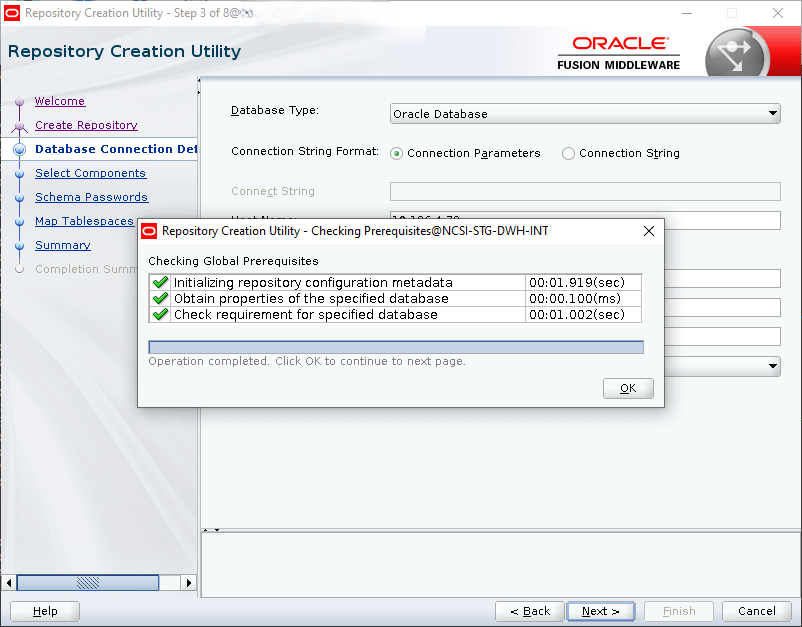The height and width of the screenshot is (627, 802).
Task: Click the Summary step bullet icon
Action: (19, 246)
